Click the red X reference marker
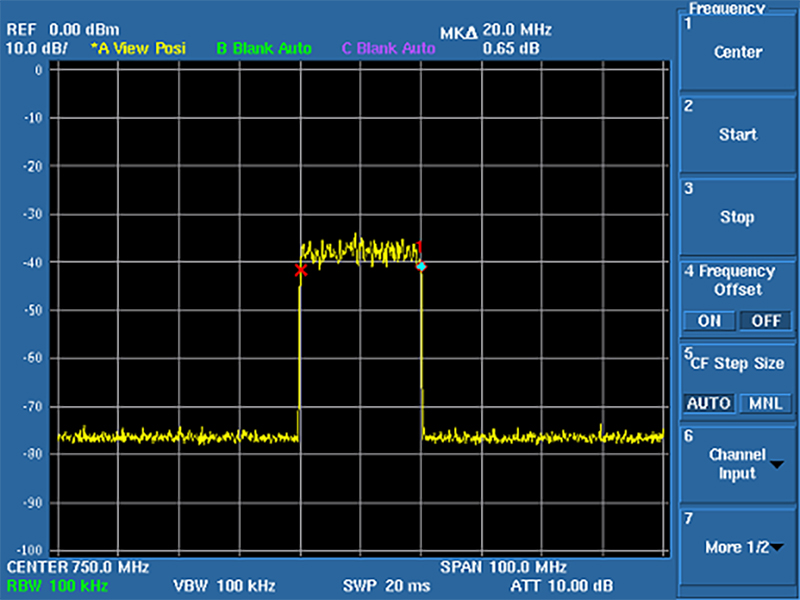 [x=301, y=270]
